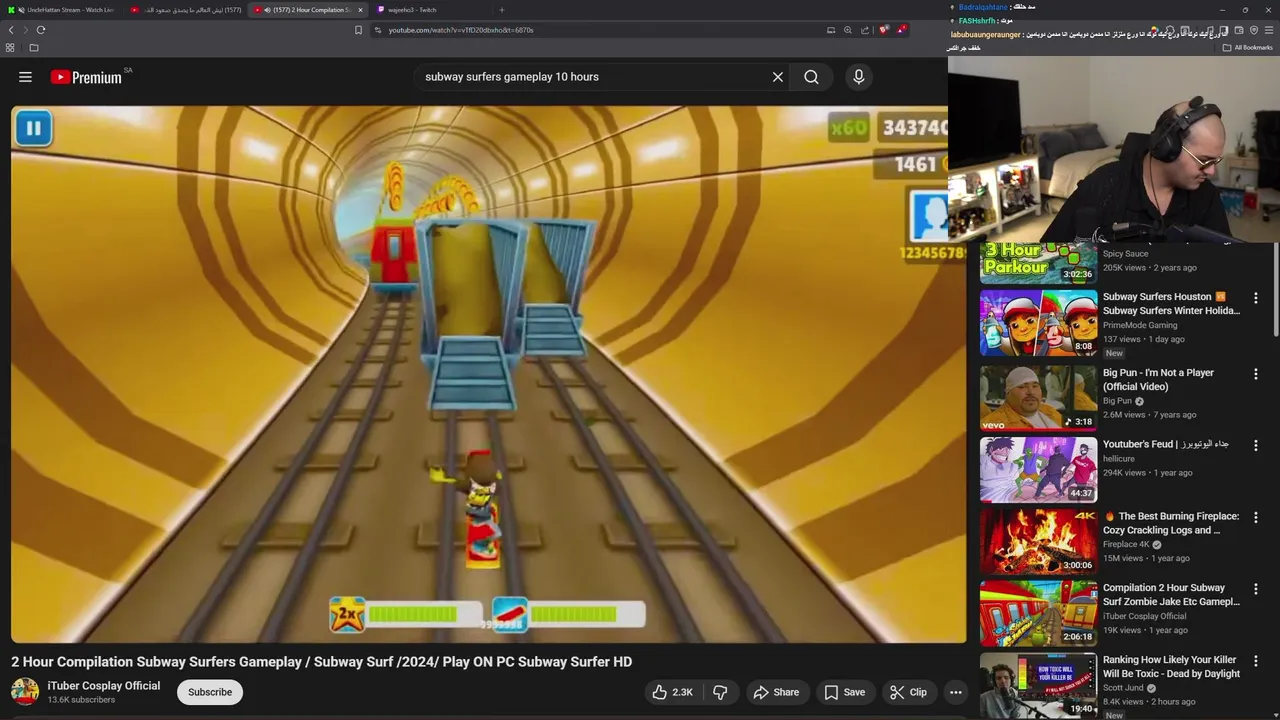The image size is (1280, 720).
Task: Open Subway Surf Zombie Jake thumbnail
Action: (x=1038, y=613)
